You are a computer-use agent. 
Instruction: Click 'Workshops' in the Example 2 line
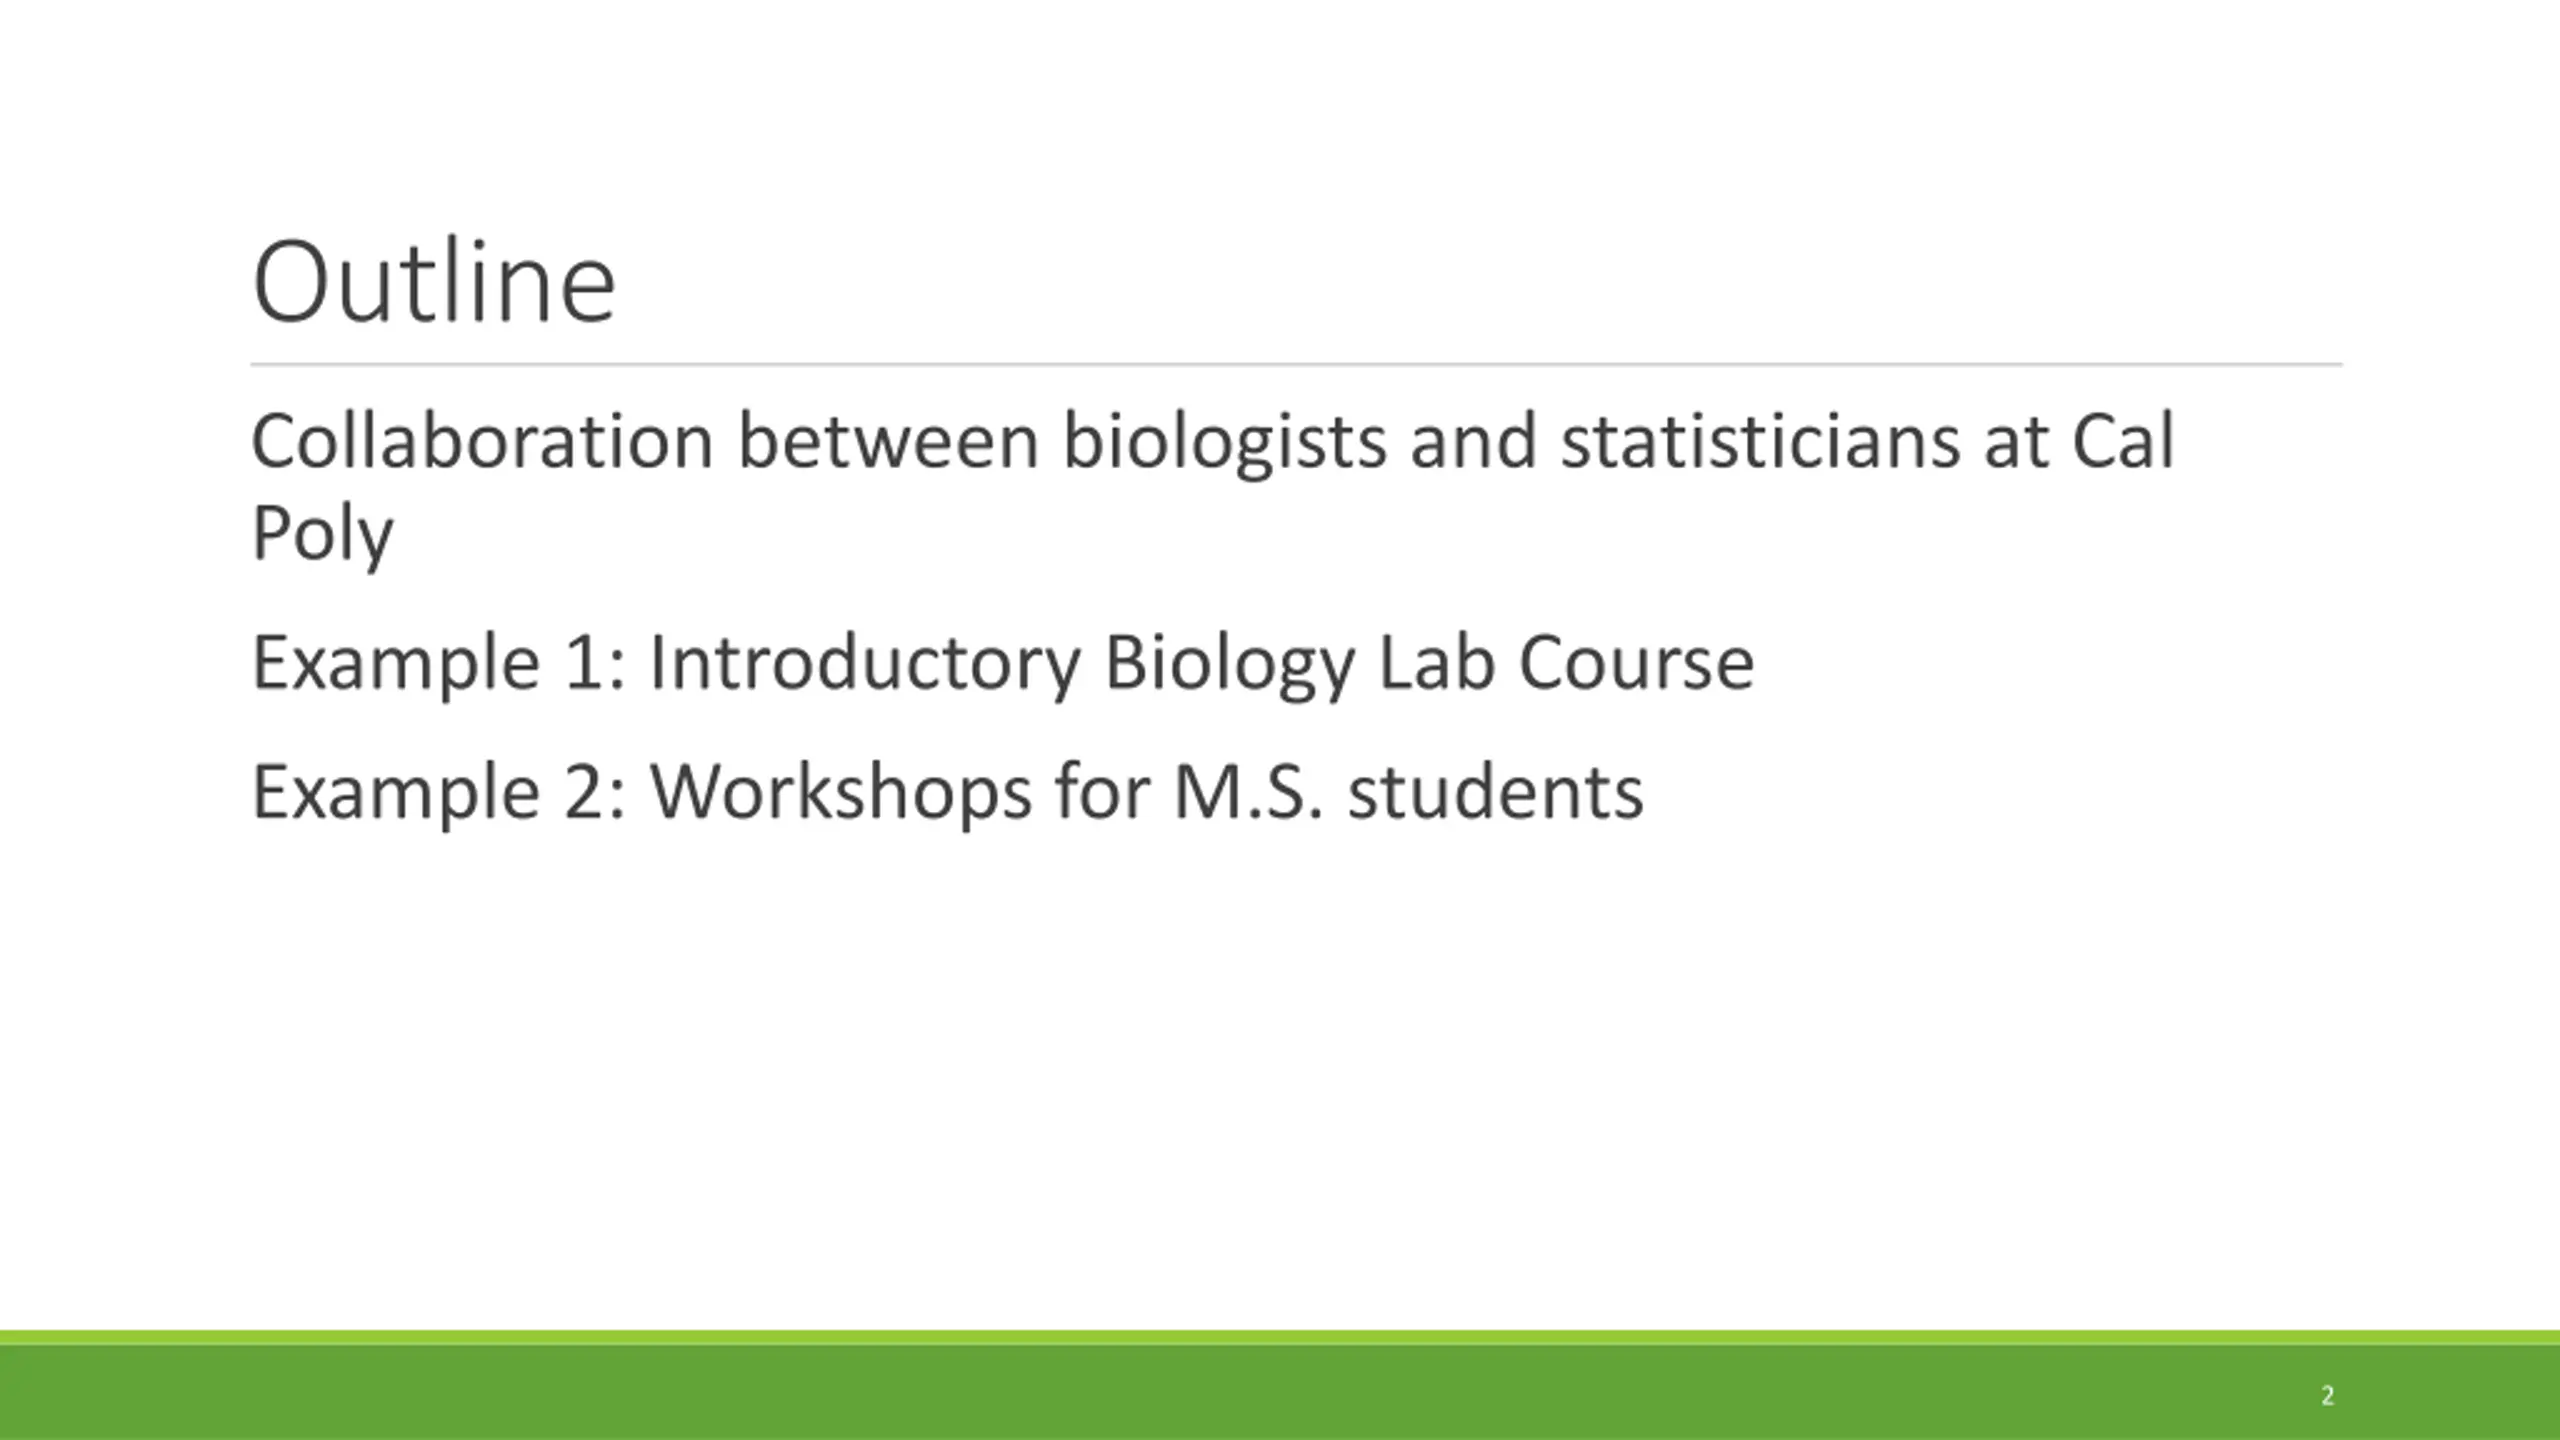coord(840,793)
